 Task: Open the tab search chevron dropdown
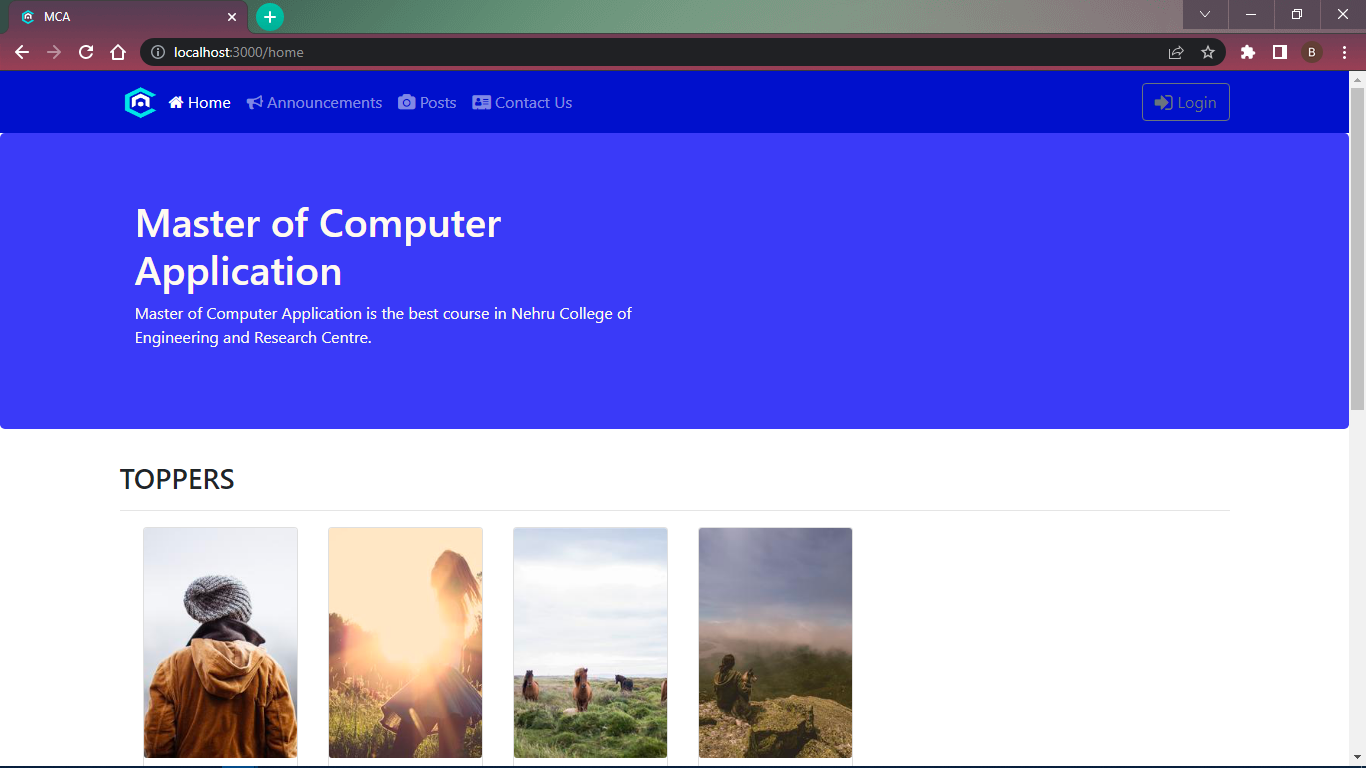pos(1204,15)
